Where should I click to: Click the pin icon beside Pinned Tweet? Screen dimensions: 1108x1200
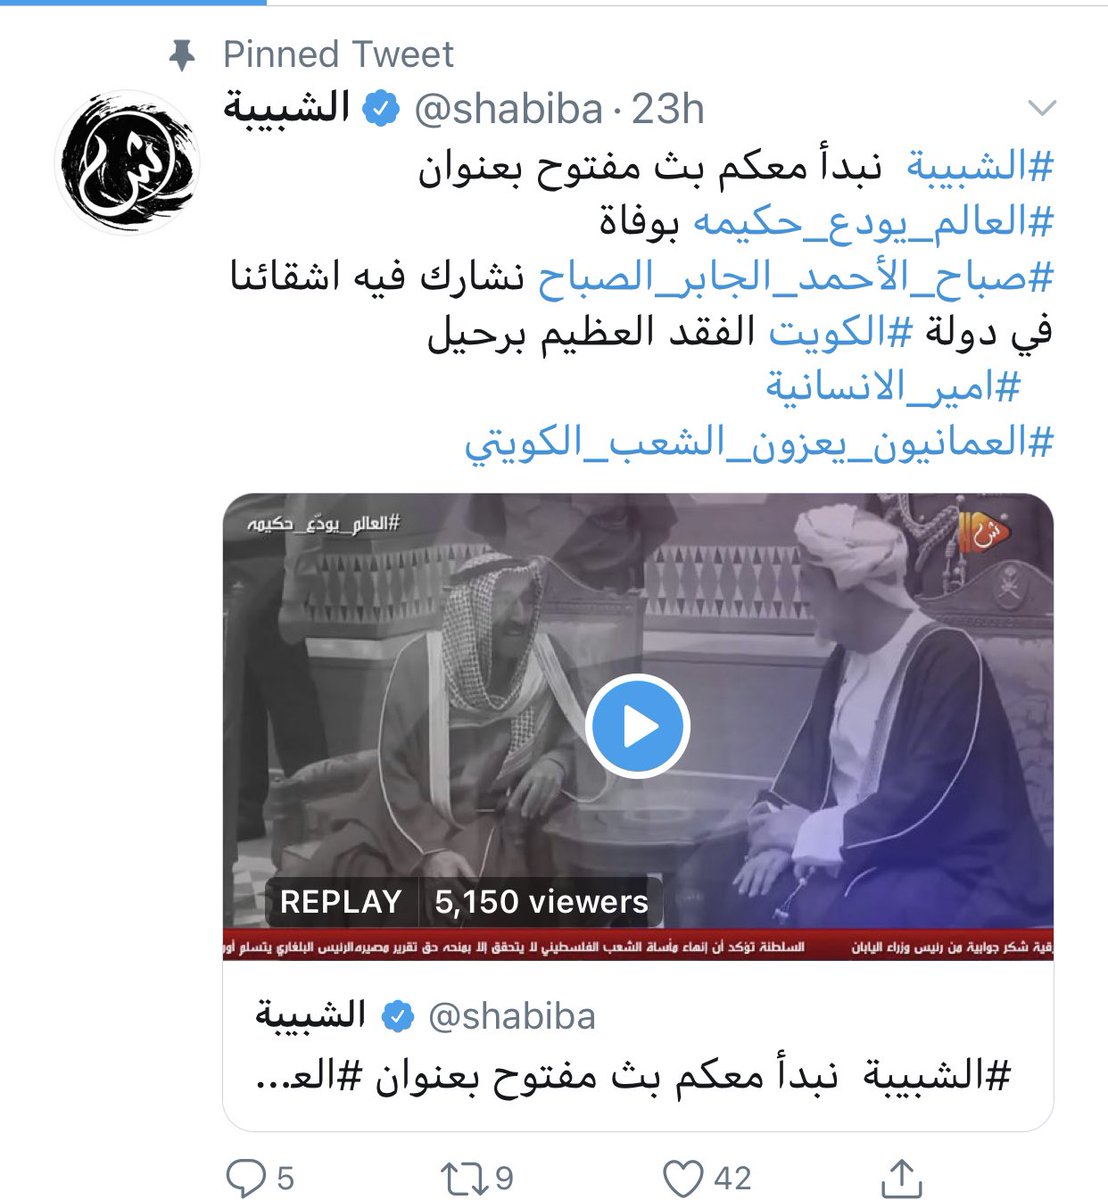(181, 56)
